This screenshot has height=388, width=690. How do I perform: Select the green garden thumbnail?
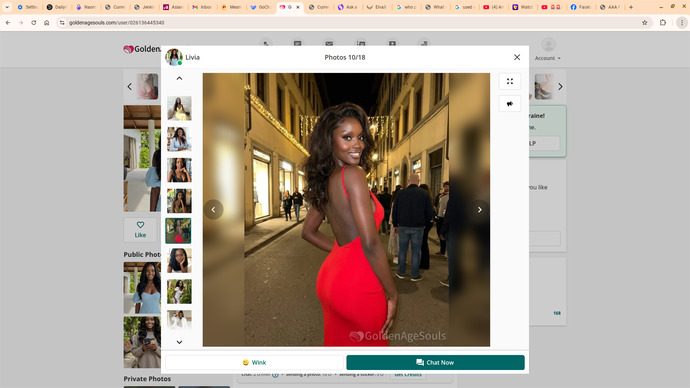(x=179, y=291)
